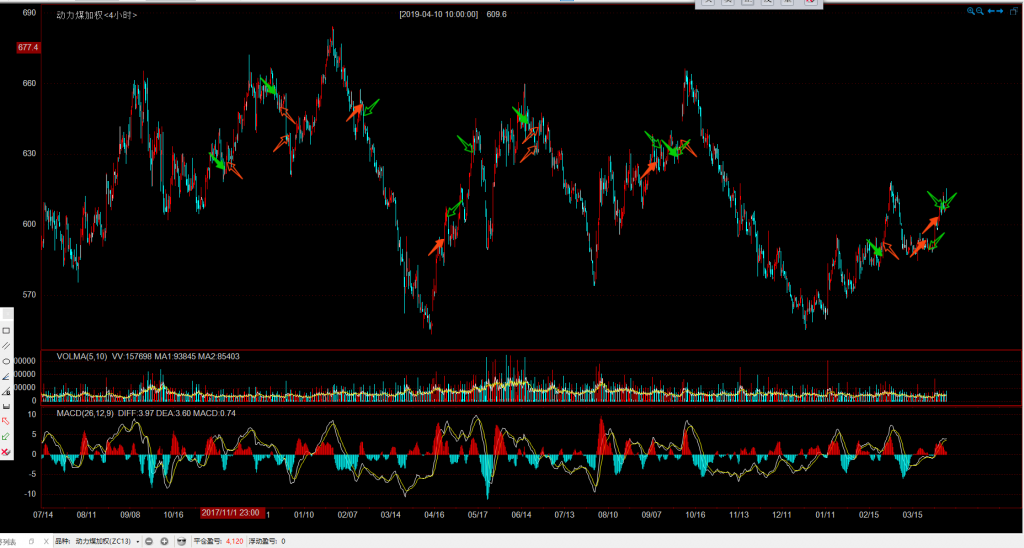Select the parallel lines drawing tool

pos(7,345)
